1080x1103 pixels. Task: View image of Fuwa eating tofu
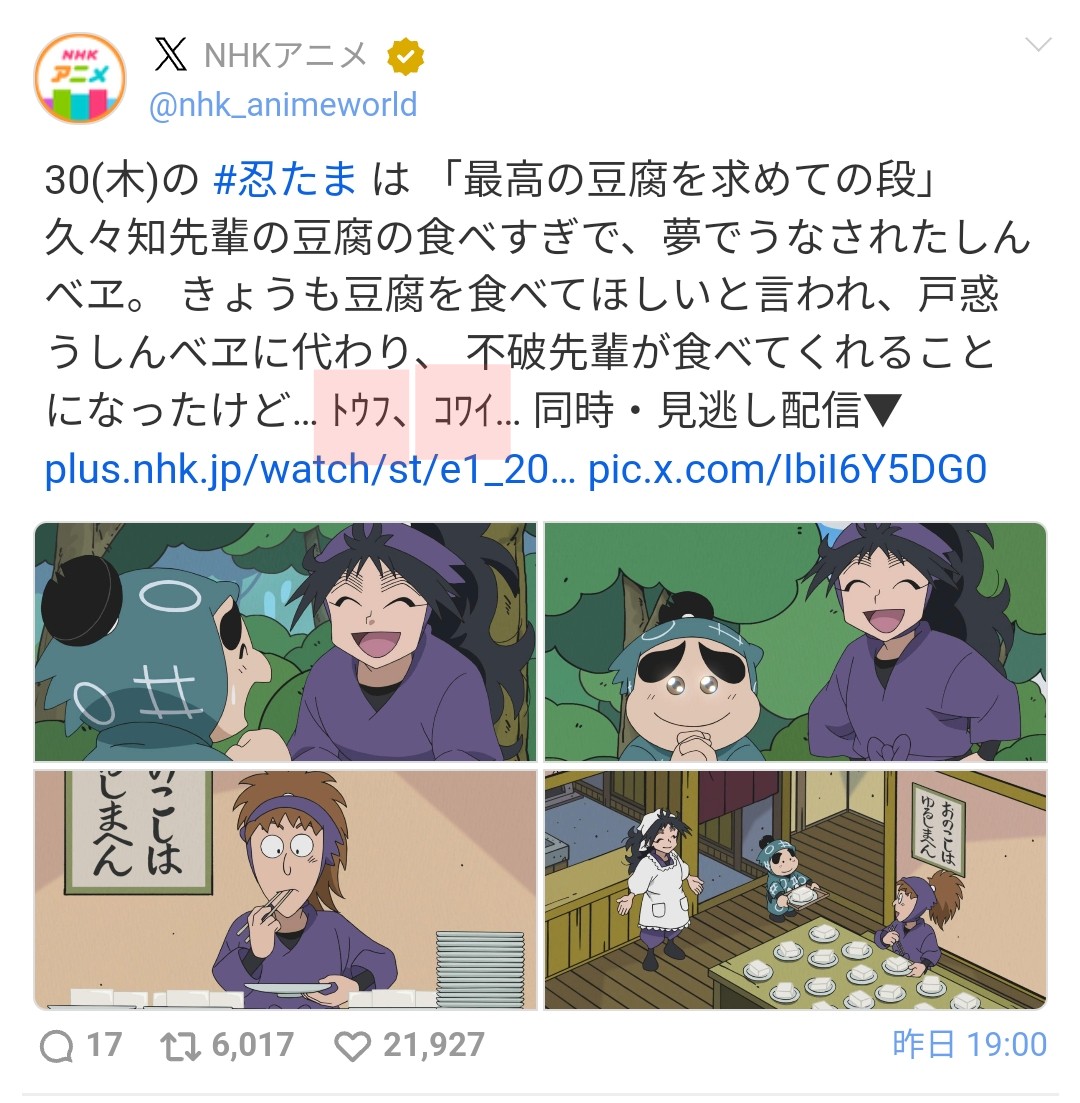click(x=286, y=890)
